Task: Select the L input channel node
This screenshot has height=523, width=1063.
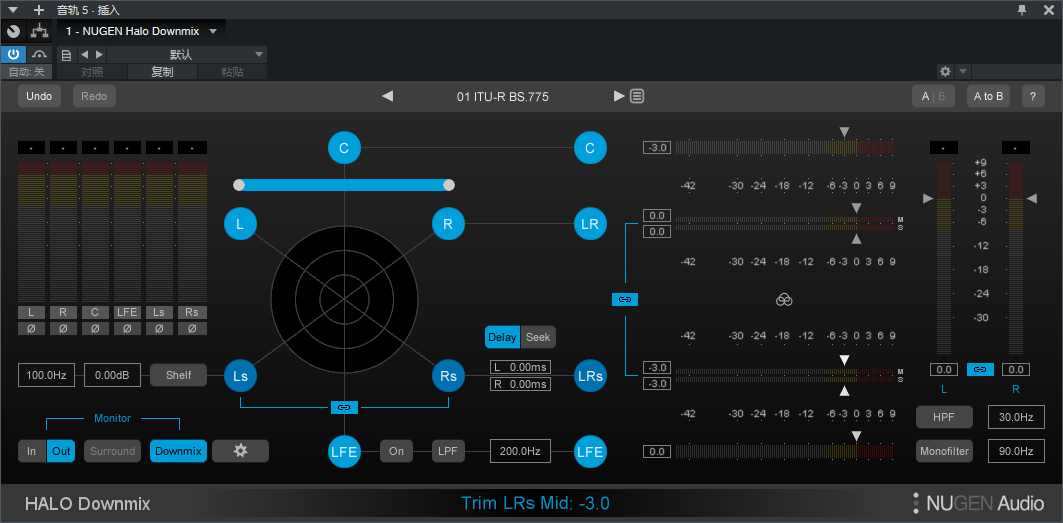Action: coord(240,224)
